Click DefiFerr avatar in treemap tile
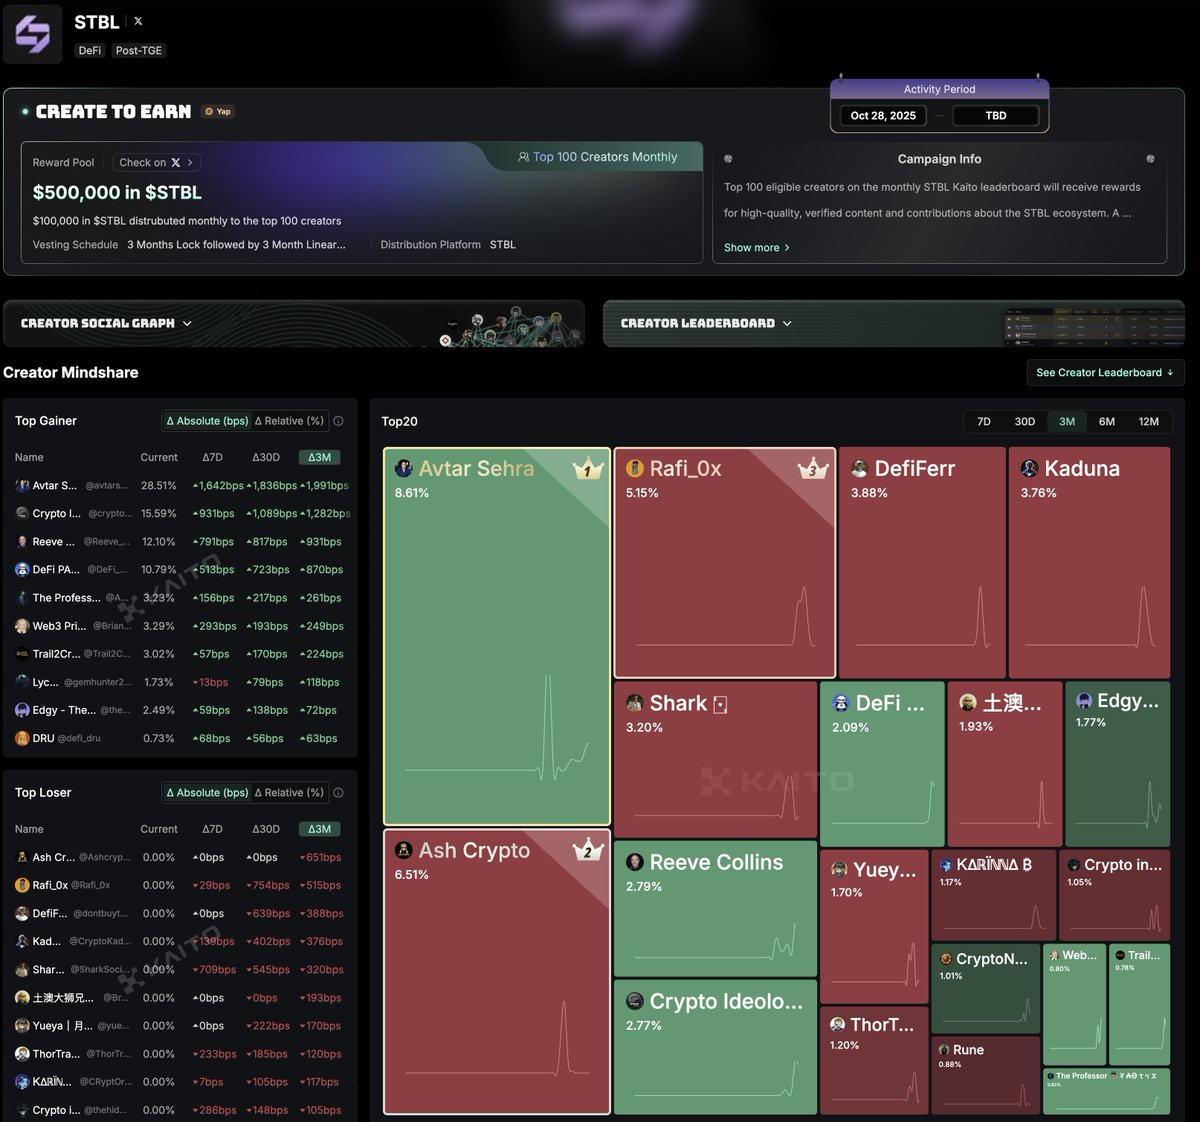The image size is (1200, 1122). click(x=859, y=468)
